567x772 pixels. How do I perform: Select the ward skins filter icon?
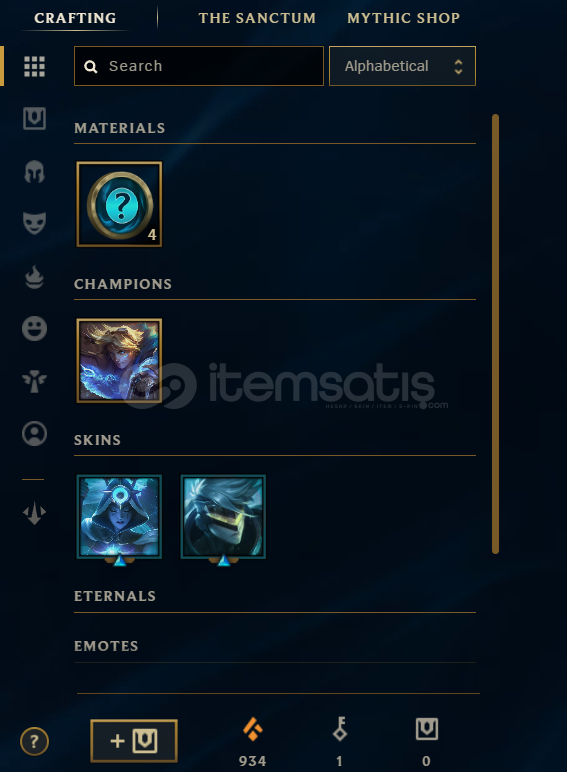click(x=34, y=382)
